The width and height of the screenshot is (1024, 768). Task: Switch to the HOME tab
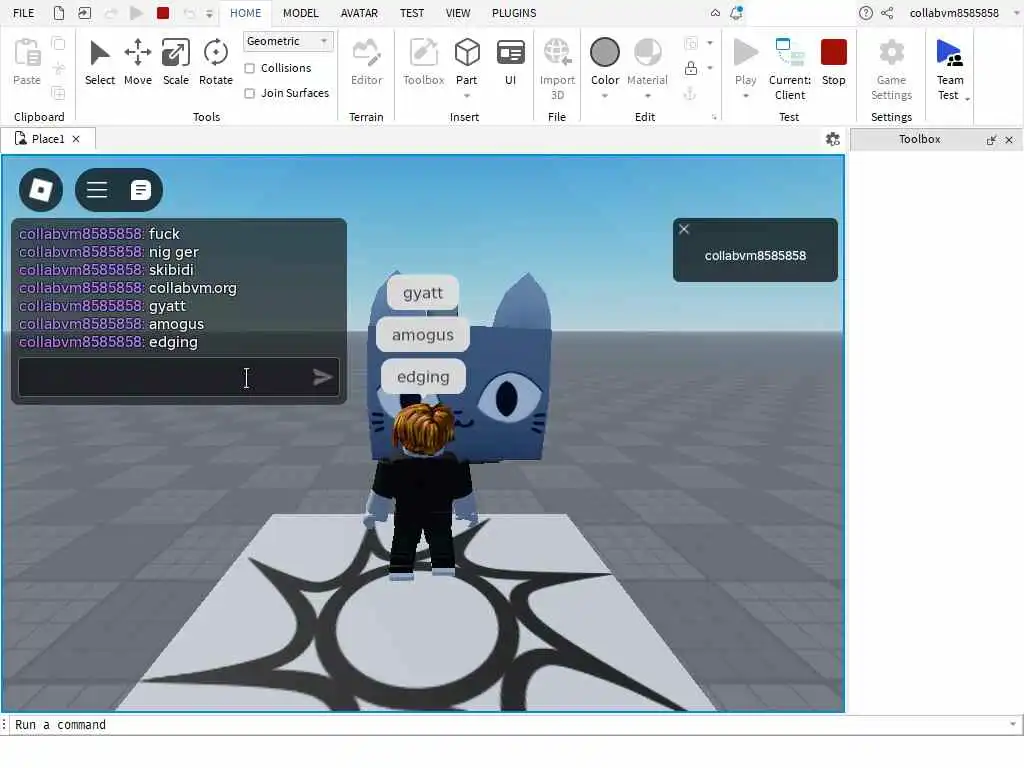[x=245, y=13]
